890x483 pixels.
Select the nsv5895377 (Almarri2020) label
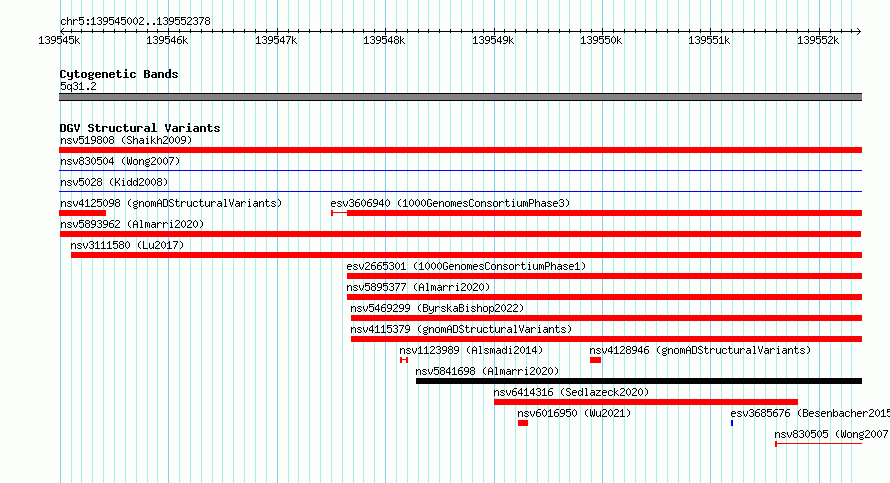tap(418, 287)
